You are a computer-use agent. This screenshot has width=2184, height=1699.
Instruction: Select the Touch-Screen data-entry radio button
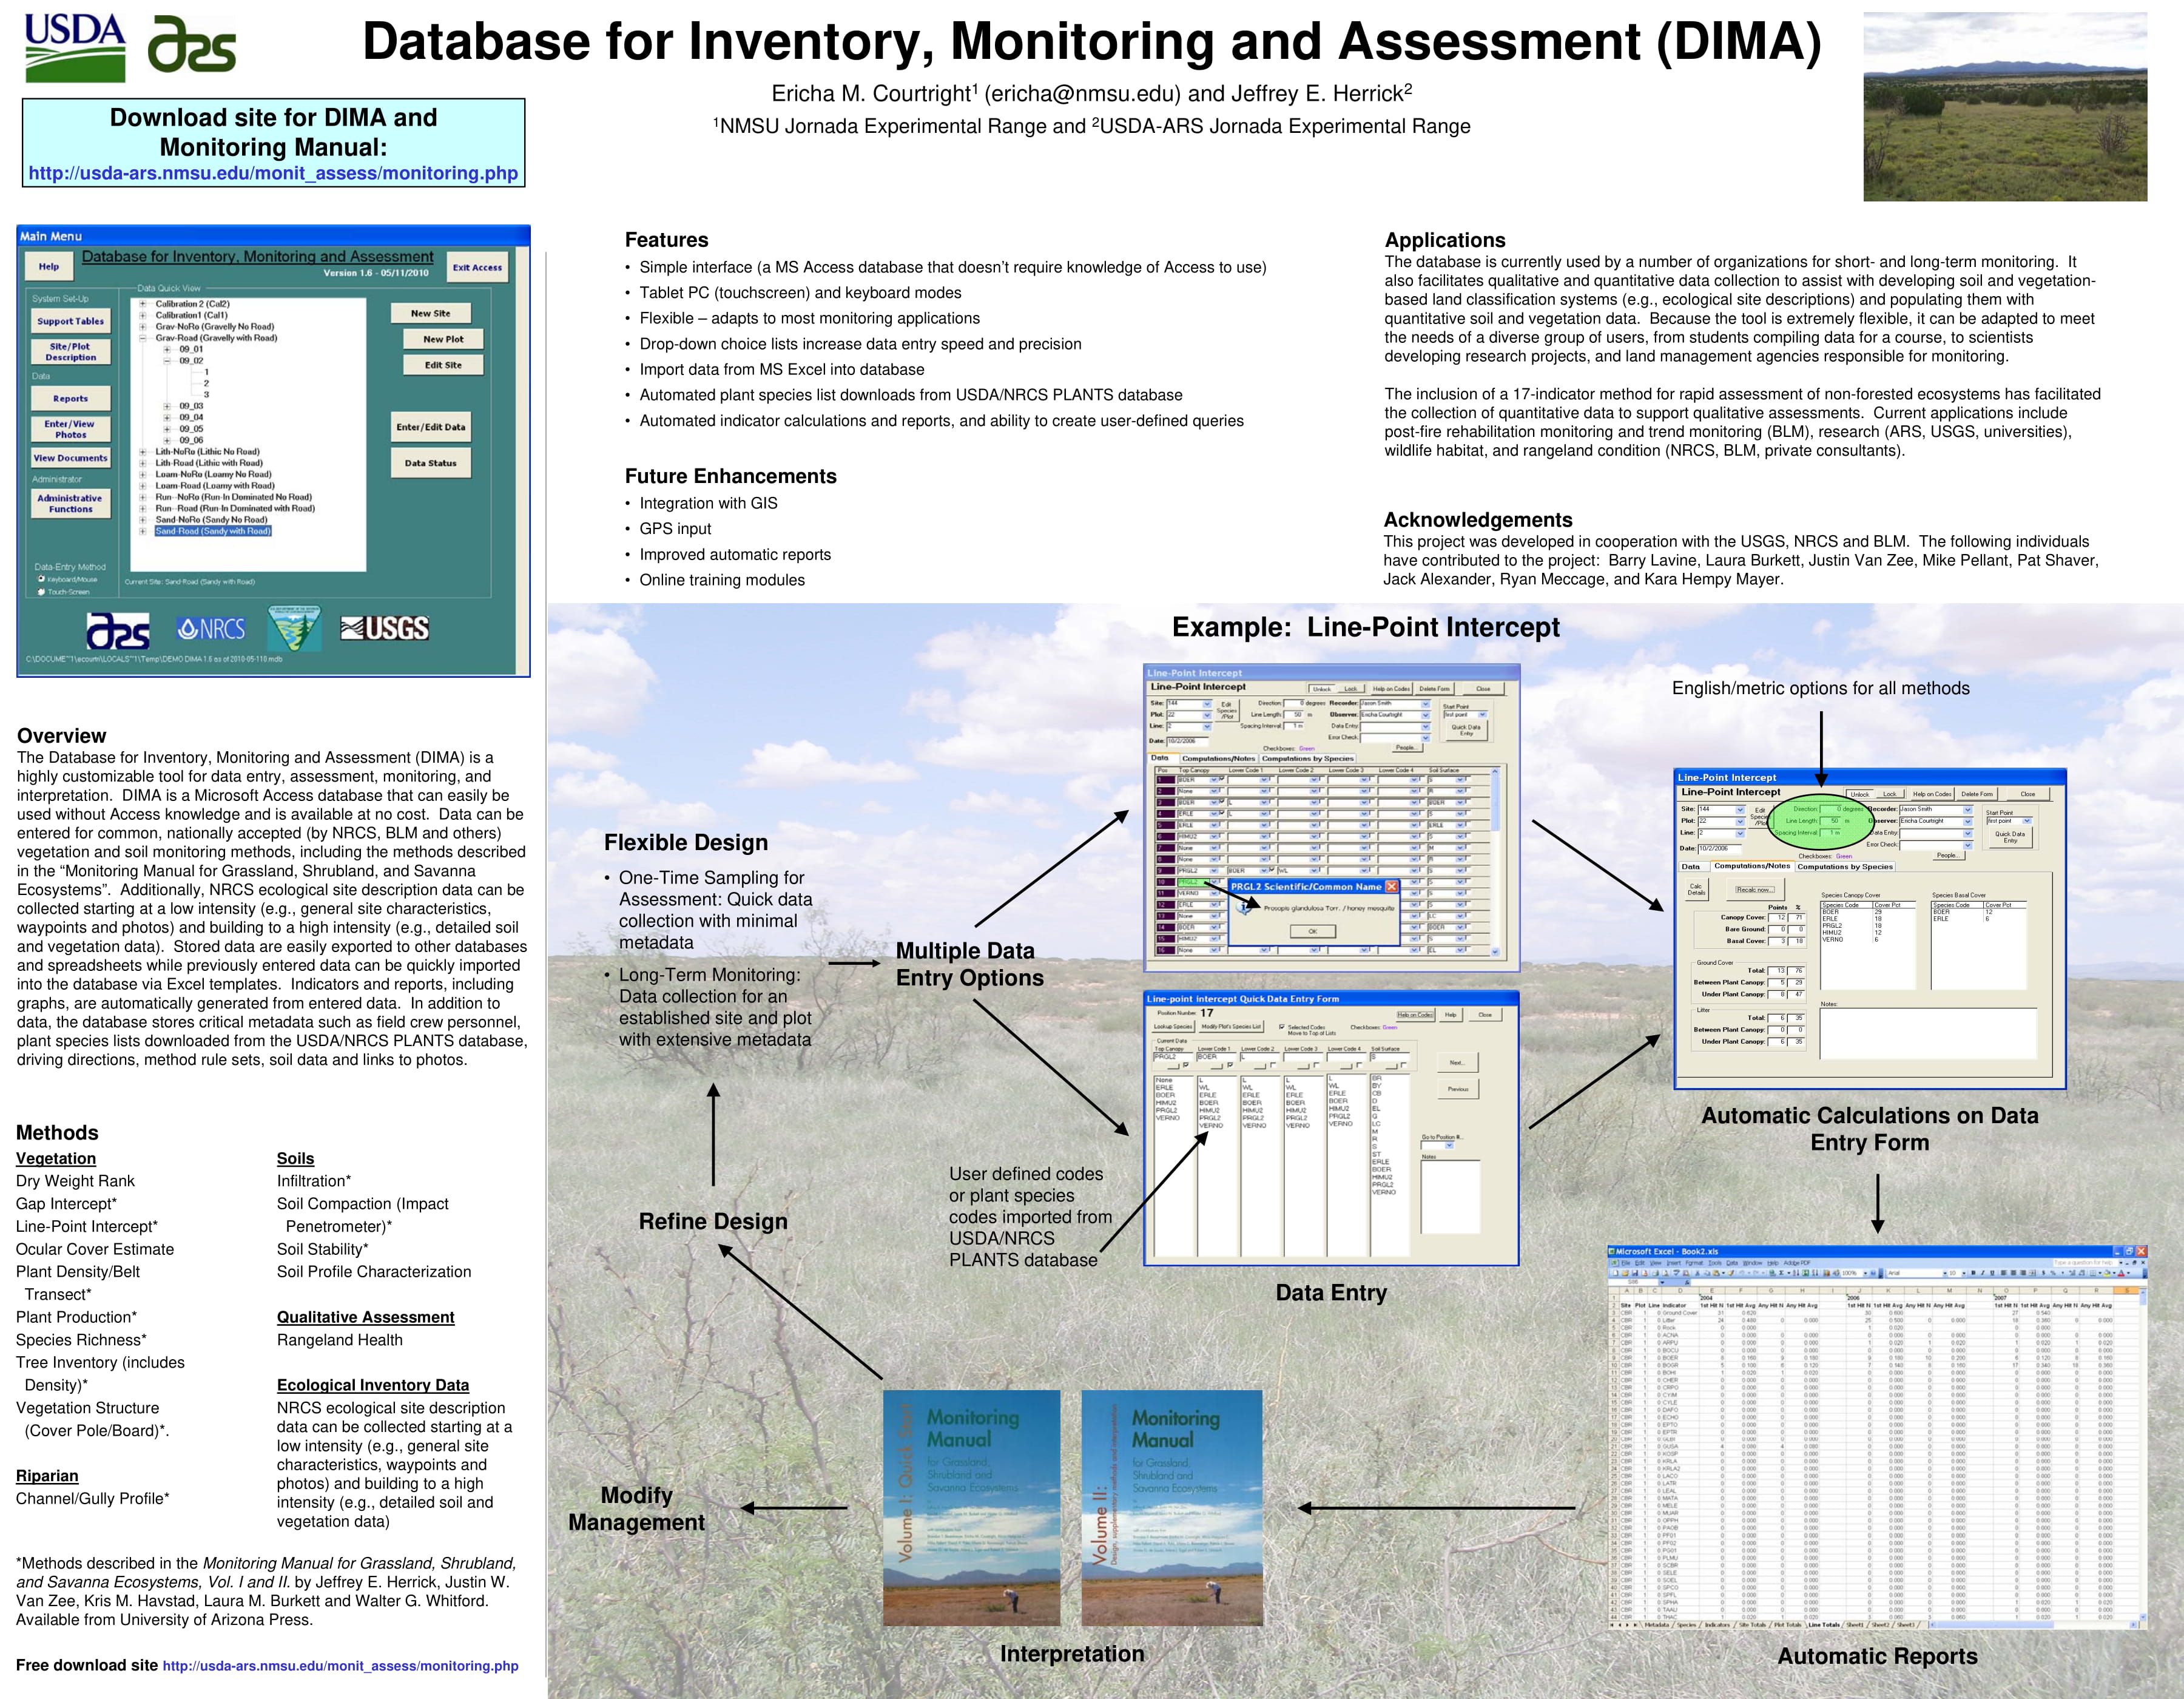pos(41,592)
